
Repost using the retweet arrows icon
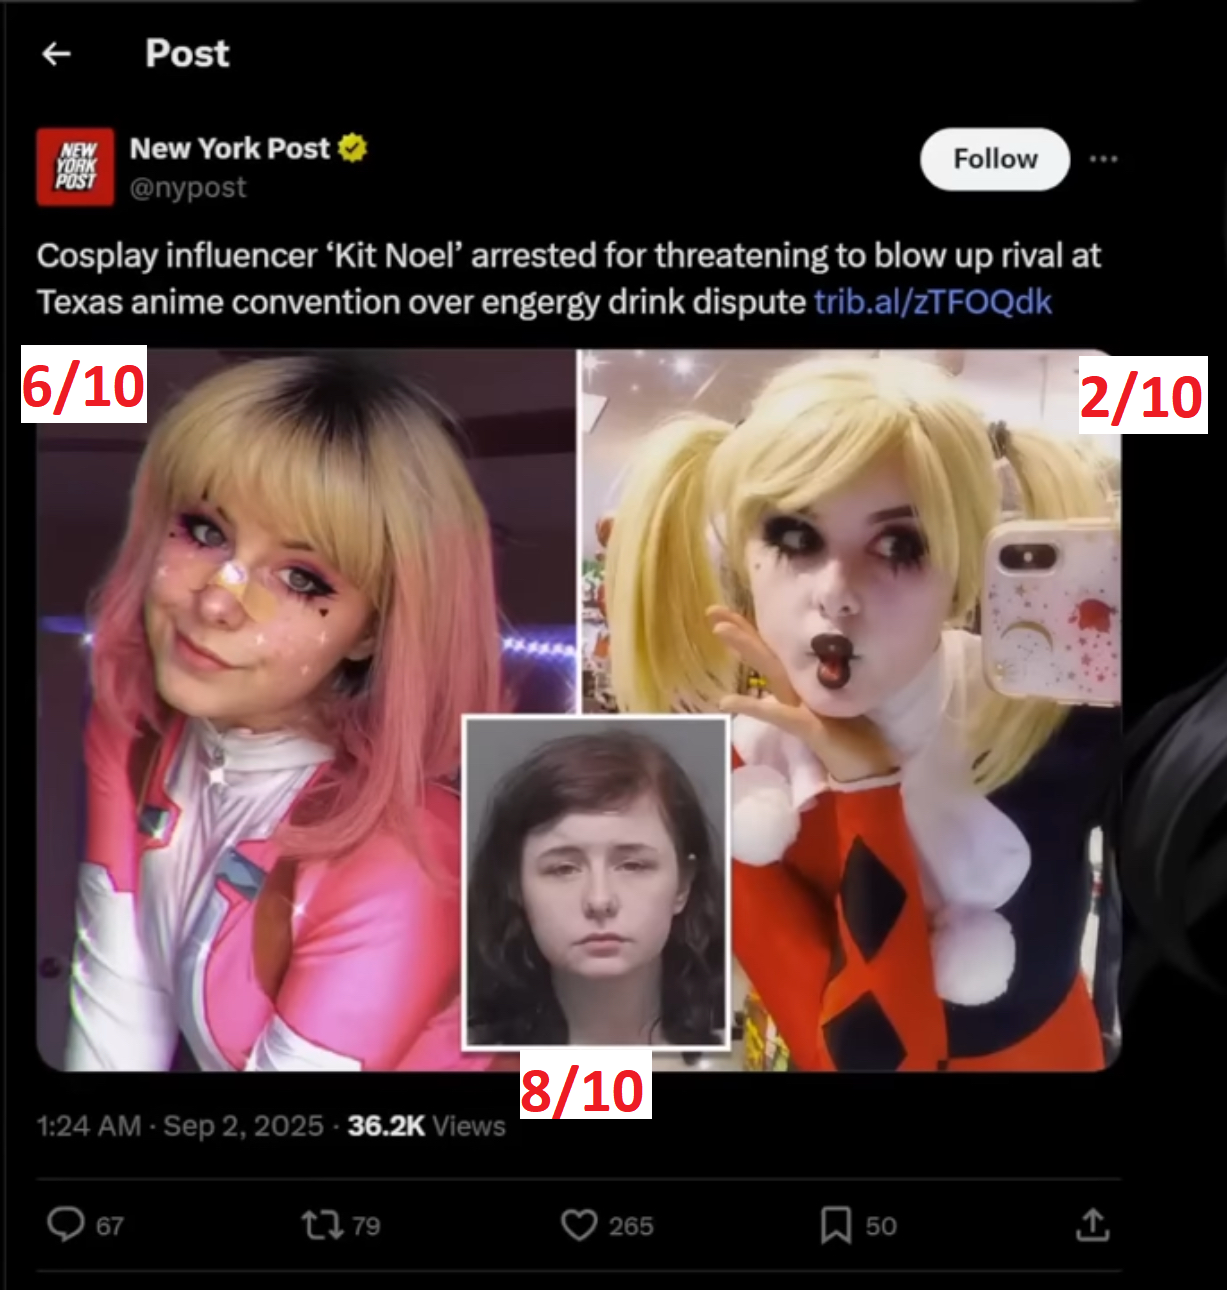point(323,1224)
